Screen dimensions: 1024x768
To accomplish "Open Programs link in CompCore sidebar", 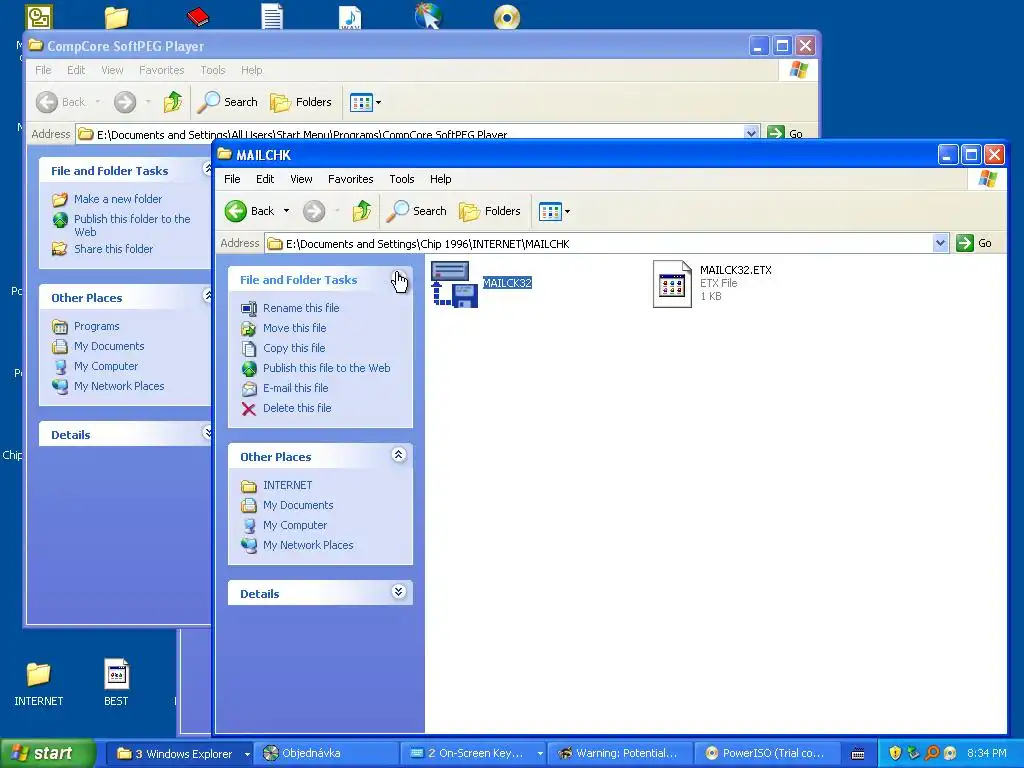I will pos(96,326).
